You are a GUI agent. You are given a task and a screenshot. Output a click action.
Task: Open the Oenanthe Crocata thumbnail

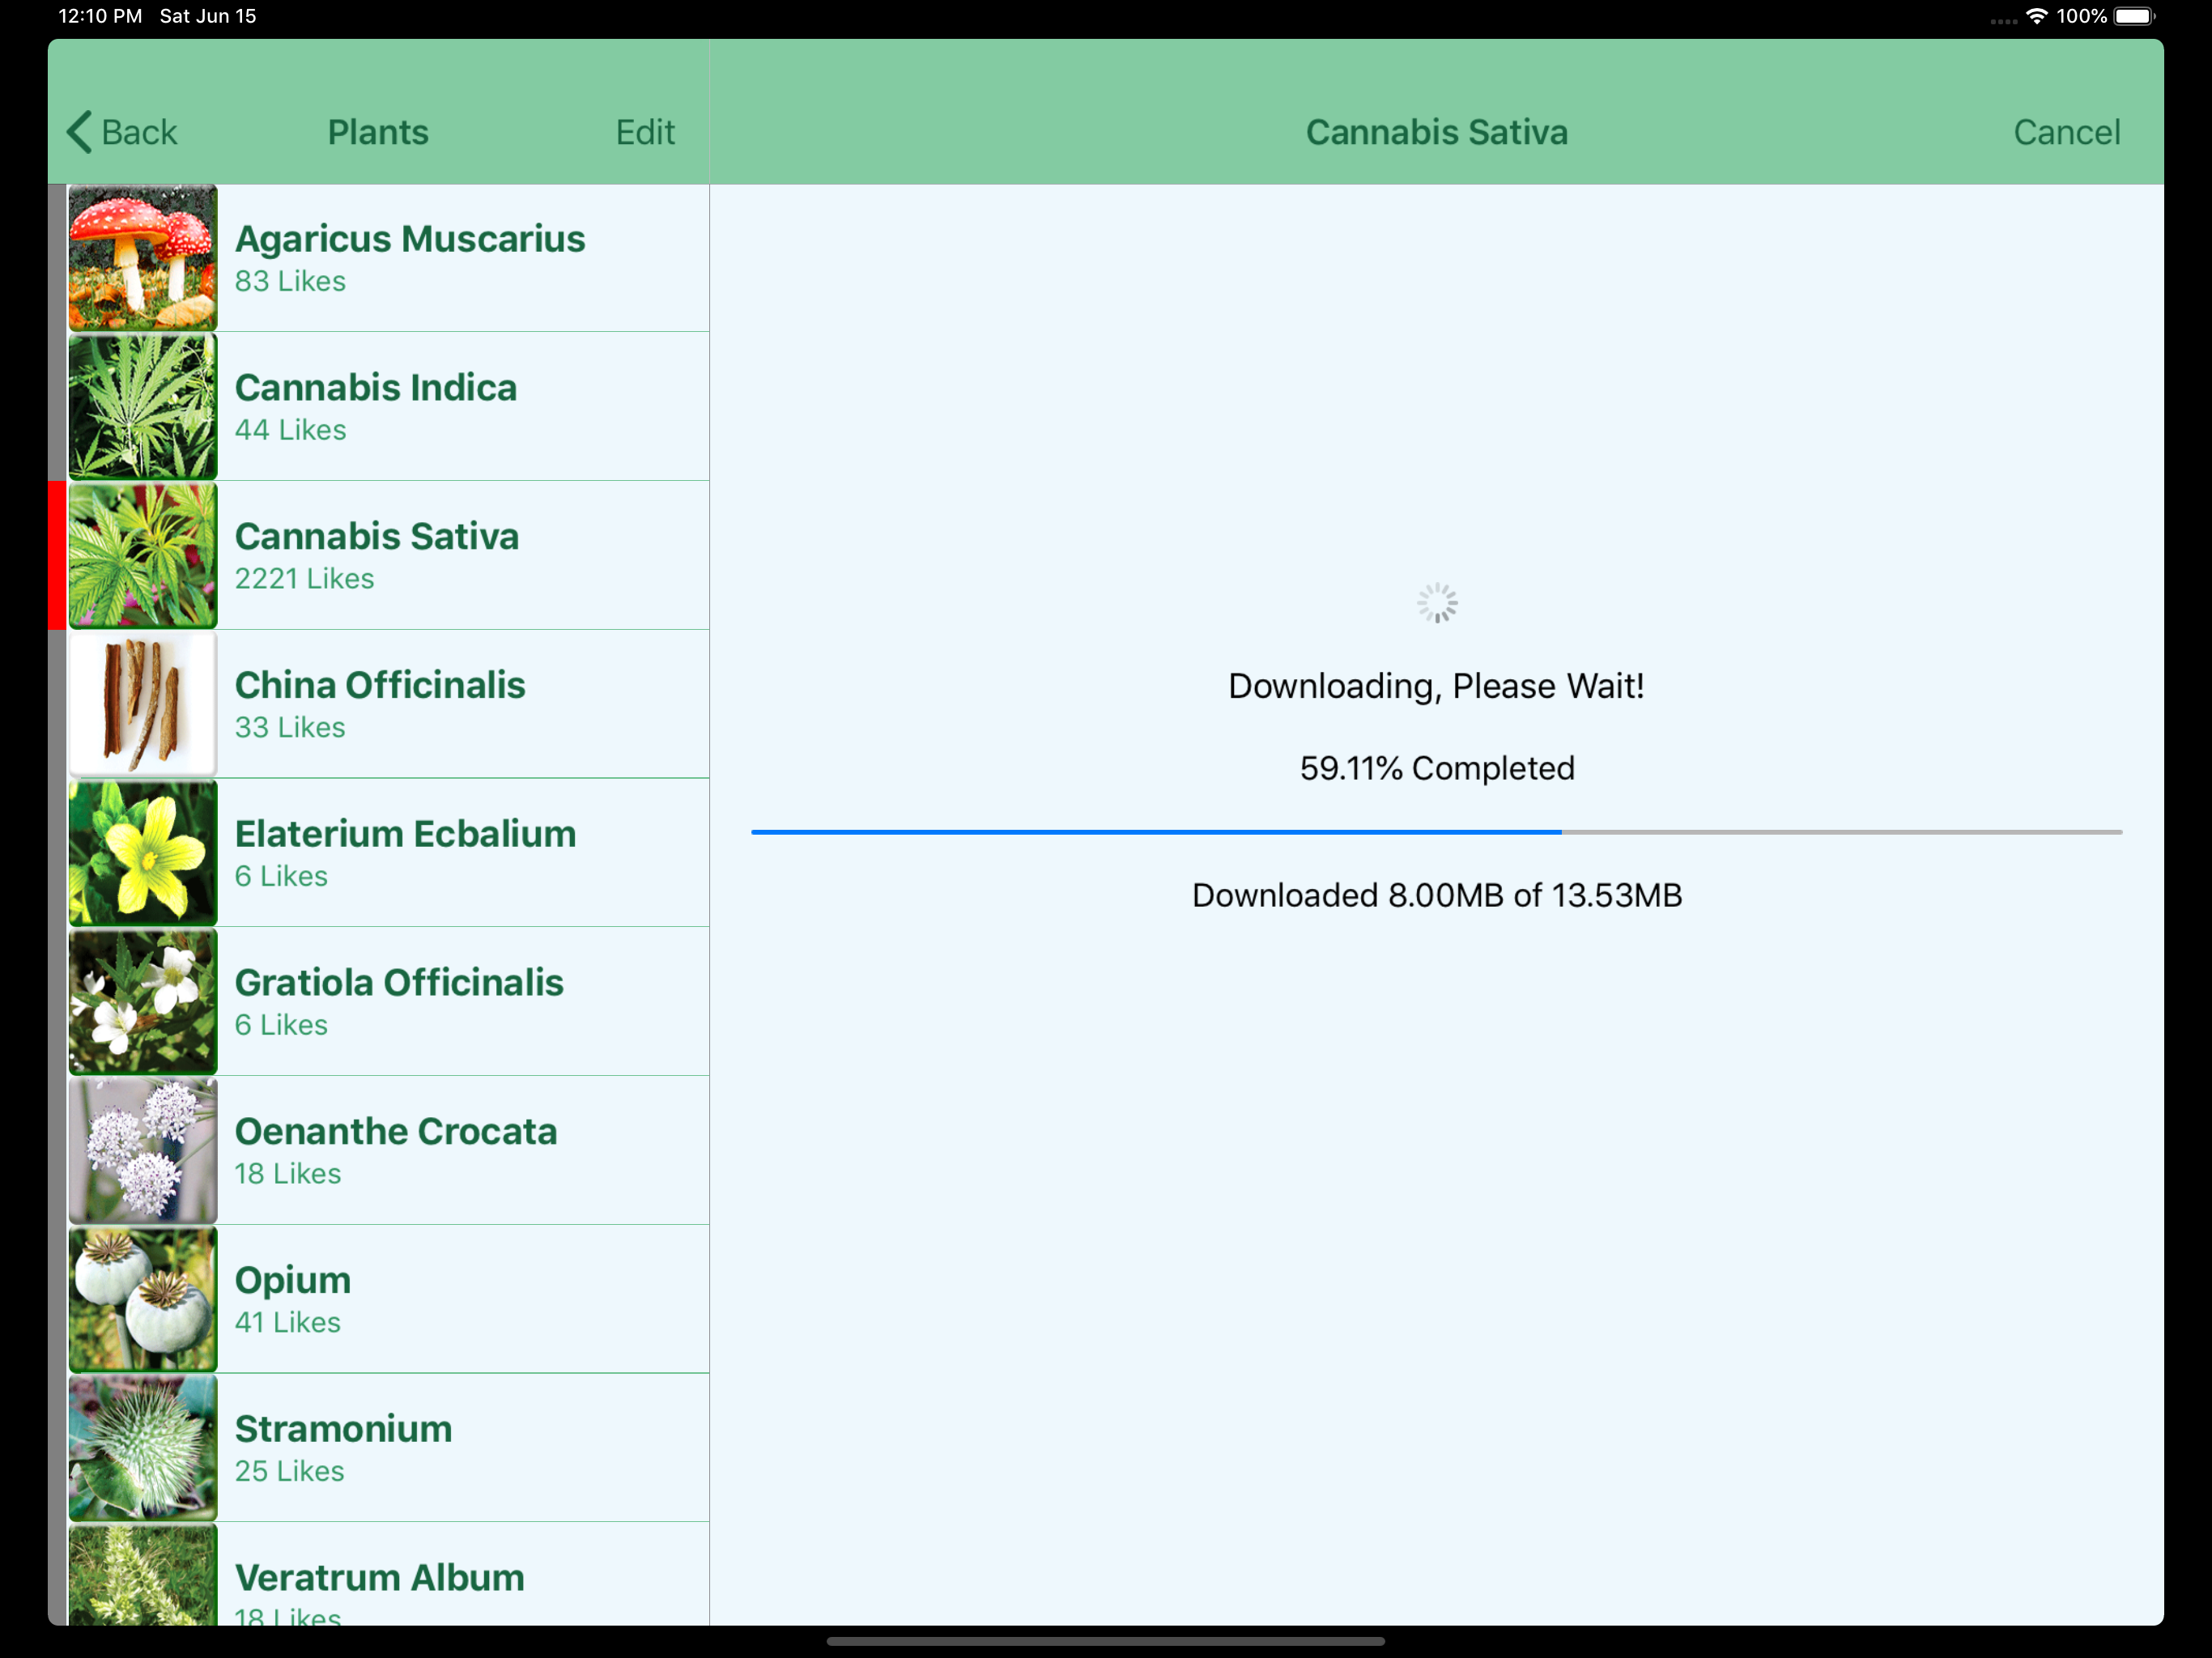143,1151
